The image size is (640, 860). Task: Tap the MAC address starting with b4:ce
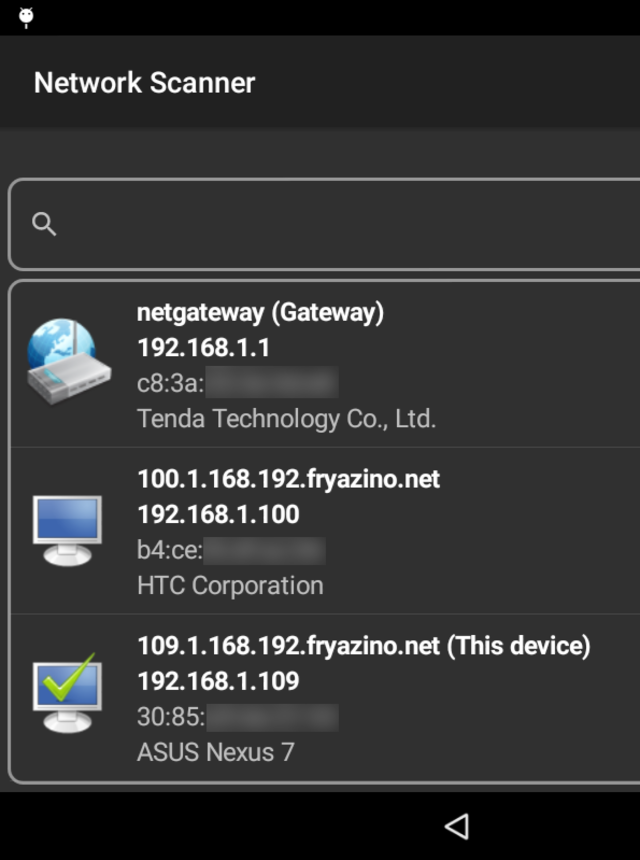tap(231, 550)
